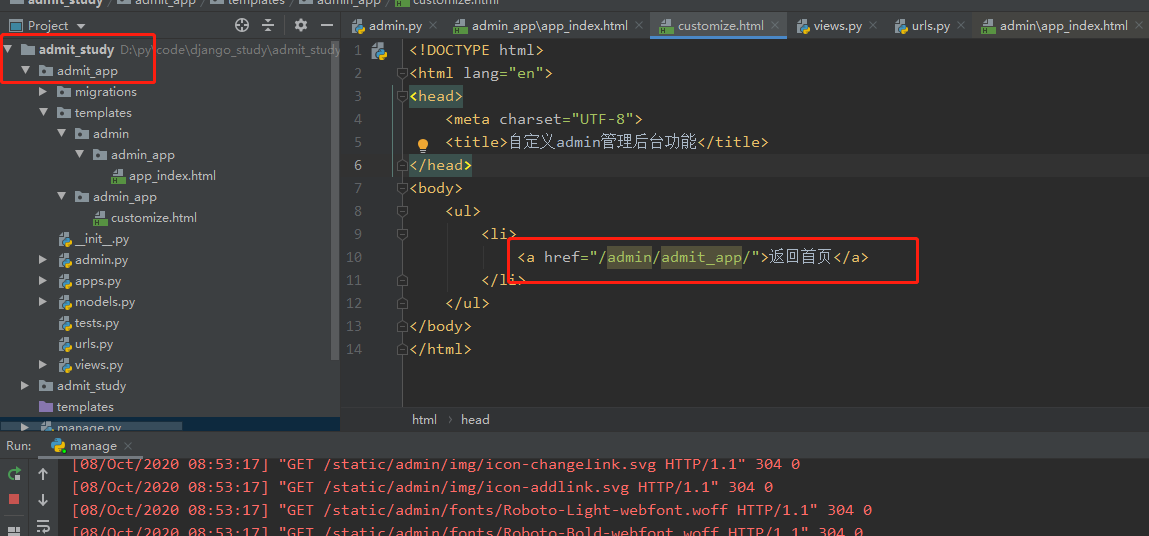The image size is (1149, 536).
Task: Click the rerun icon in Run panel
Action: [x=14, y=474]
